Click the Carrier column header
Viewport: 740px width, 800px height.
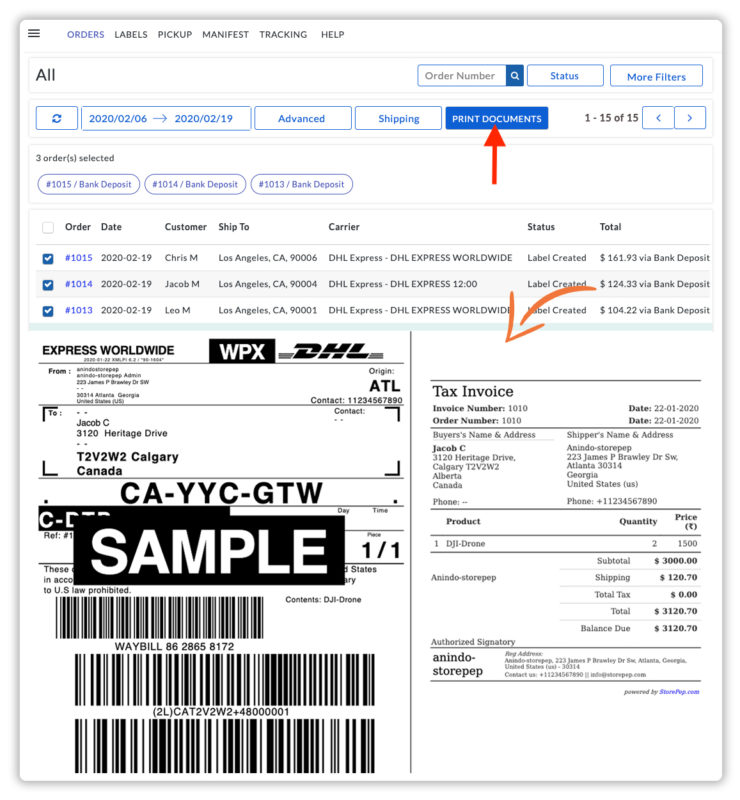[x=344, y=227]
